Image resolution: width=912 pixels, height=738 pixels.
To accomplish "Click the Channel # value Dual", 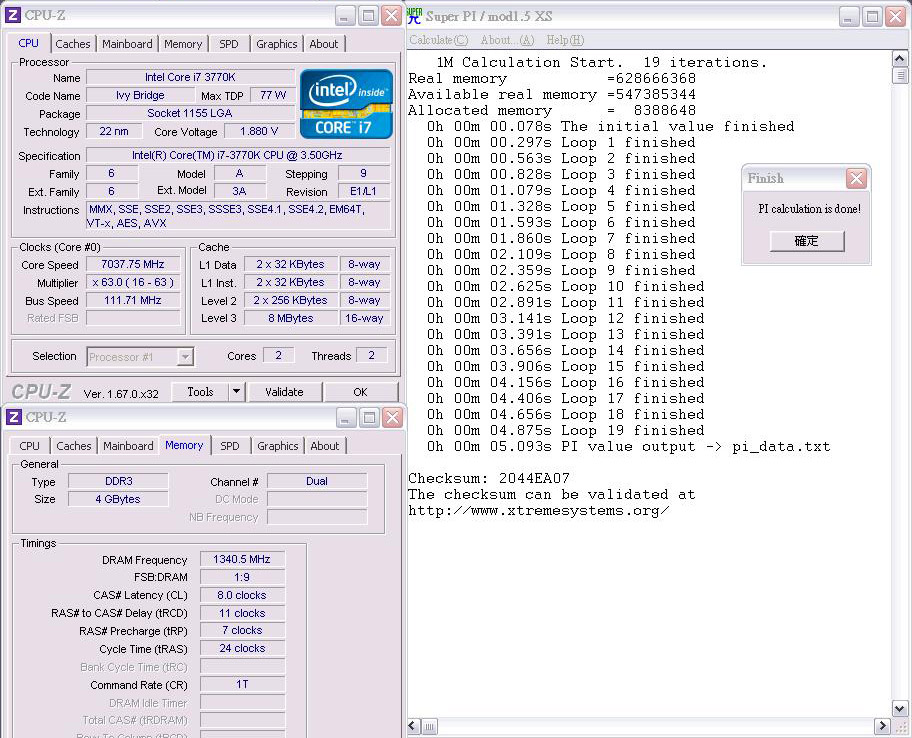I will tap(317, 481).
